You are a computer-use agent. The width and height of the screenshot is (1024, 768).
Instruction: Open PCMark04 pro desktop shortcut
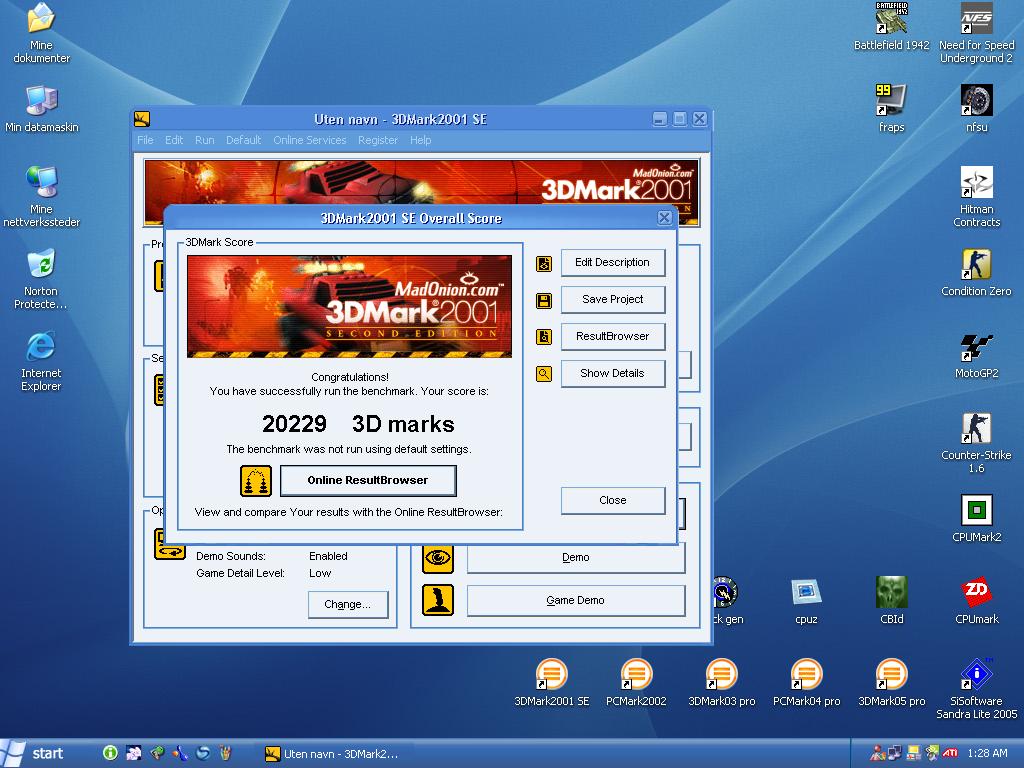(807, 682)
